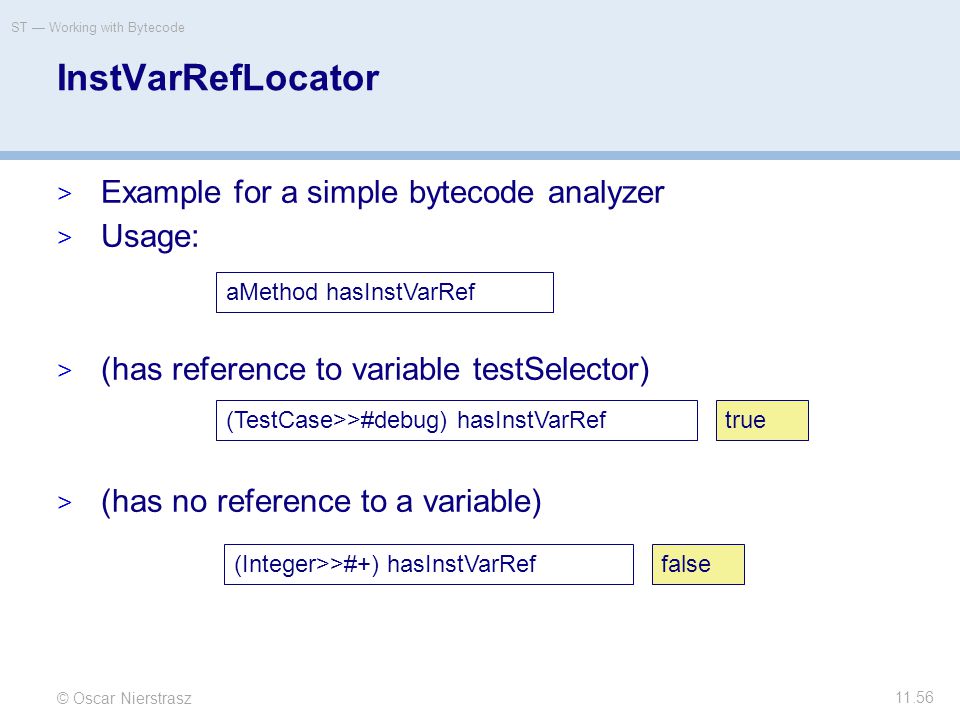960x720 pixels.
Task: Click the InstVarRefLocator slide title
Action: click(x=218, y=78)
